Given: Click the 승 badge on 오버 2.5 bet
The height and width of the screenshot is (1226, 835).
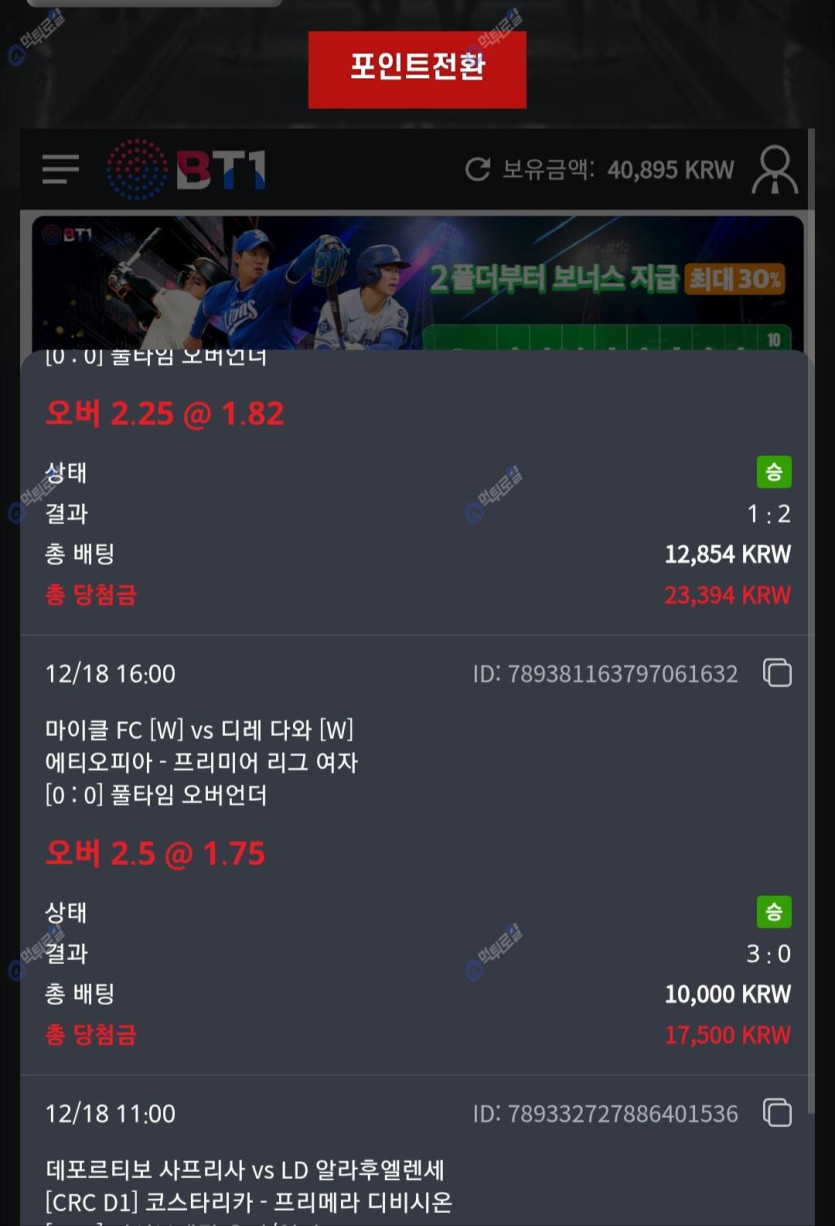Looking at the screenshot, I should point(774,912).
